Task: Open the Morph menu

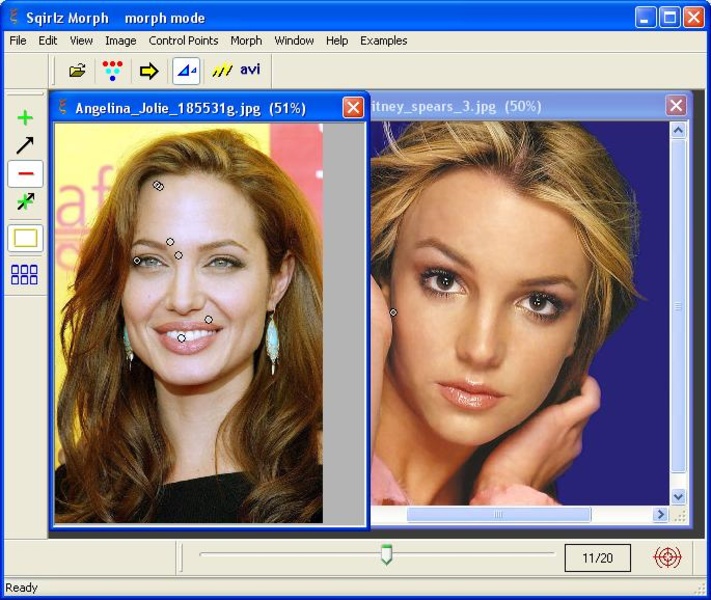Action: (246, 41)
